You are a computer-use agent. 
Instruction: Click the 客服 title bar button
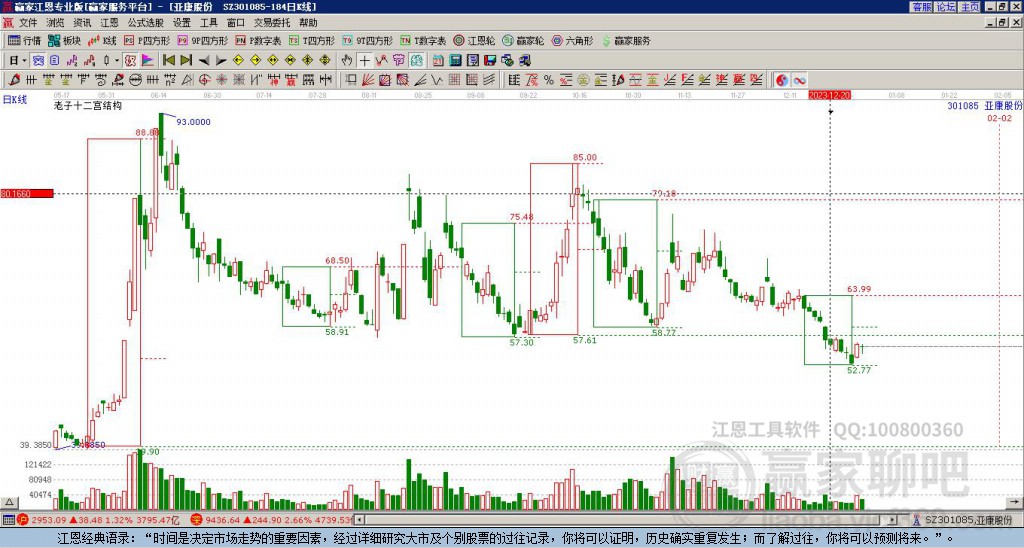921,7
